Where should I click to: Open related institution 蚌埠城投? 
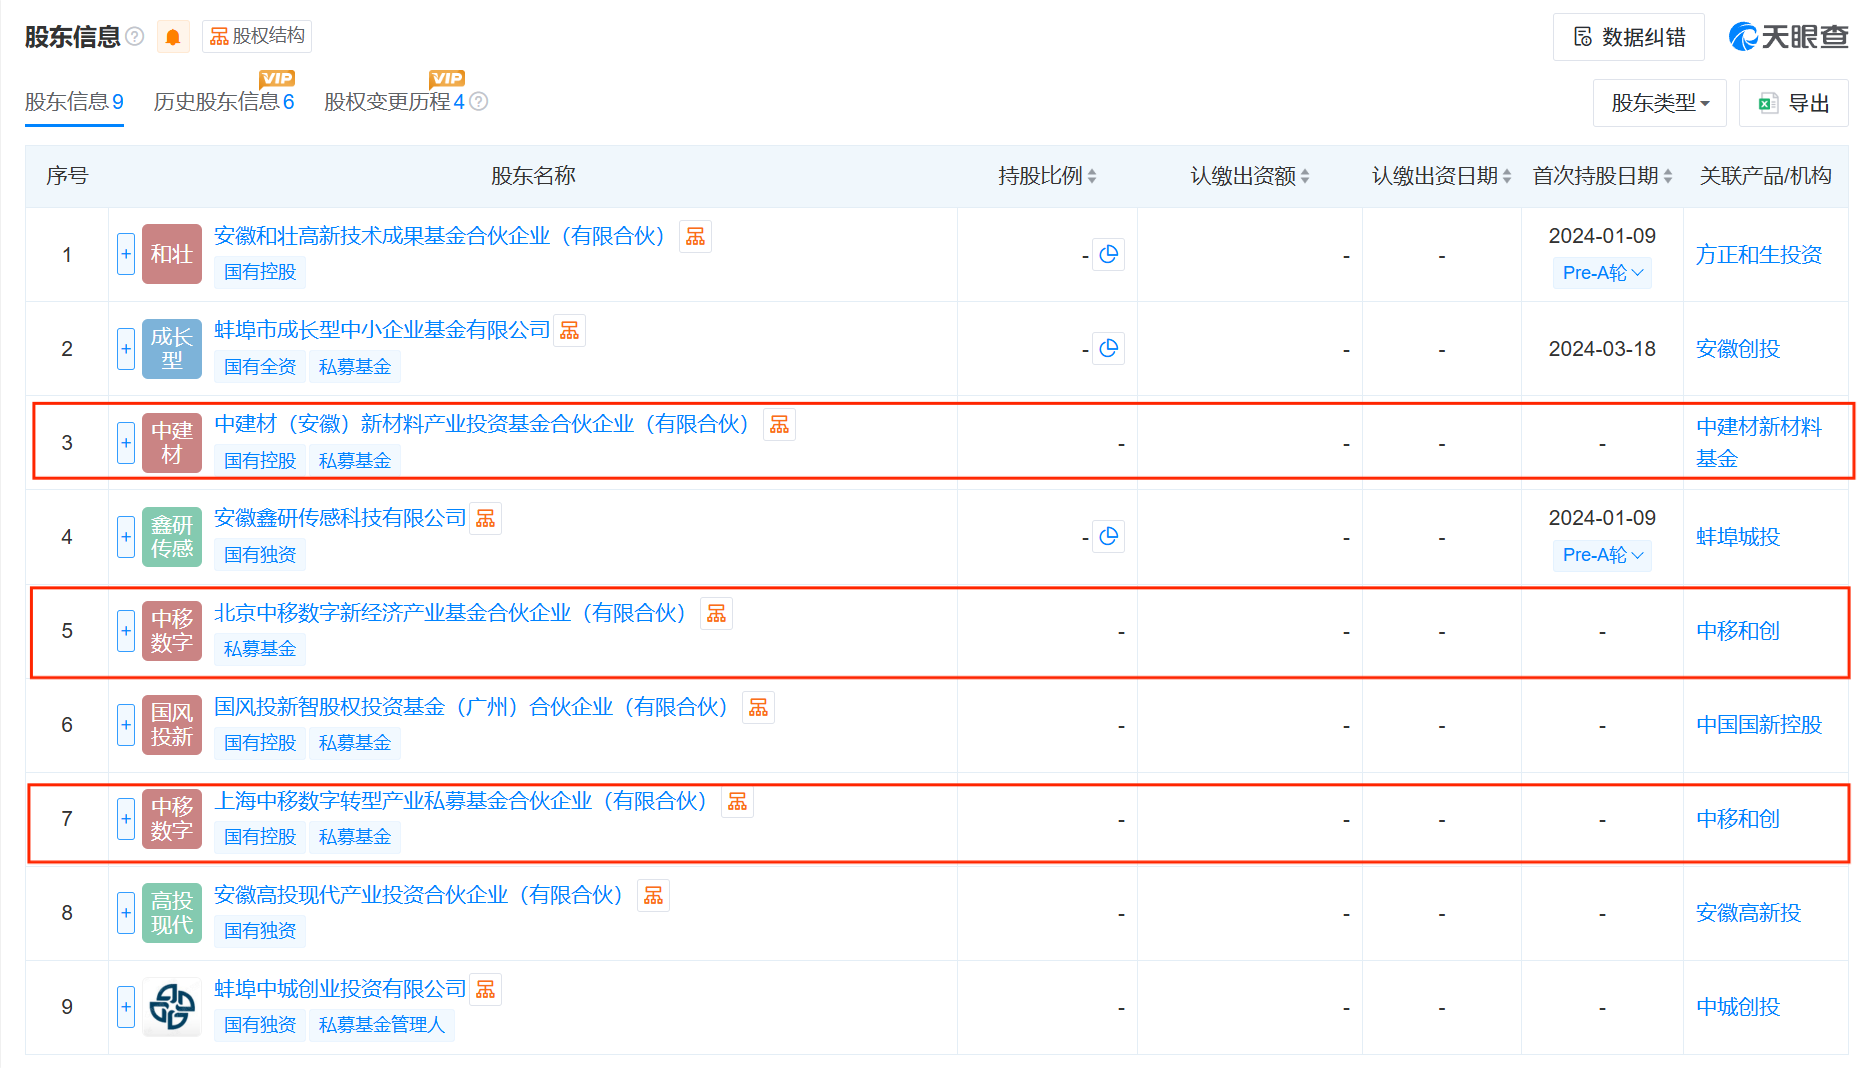[x=1738, y=537]
